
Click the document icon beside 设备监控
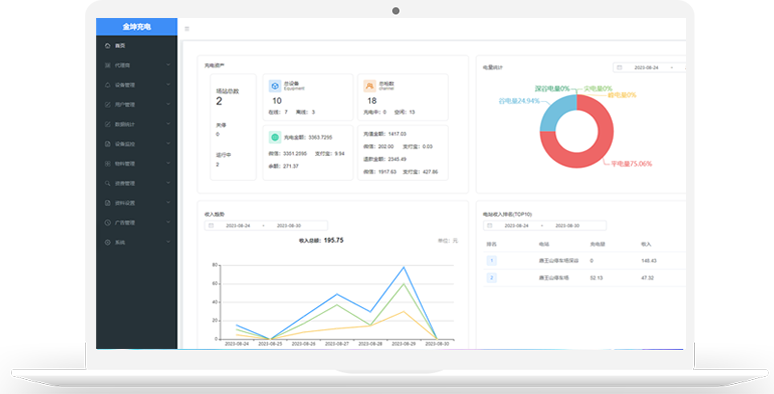click(x=108, y=144)
